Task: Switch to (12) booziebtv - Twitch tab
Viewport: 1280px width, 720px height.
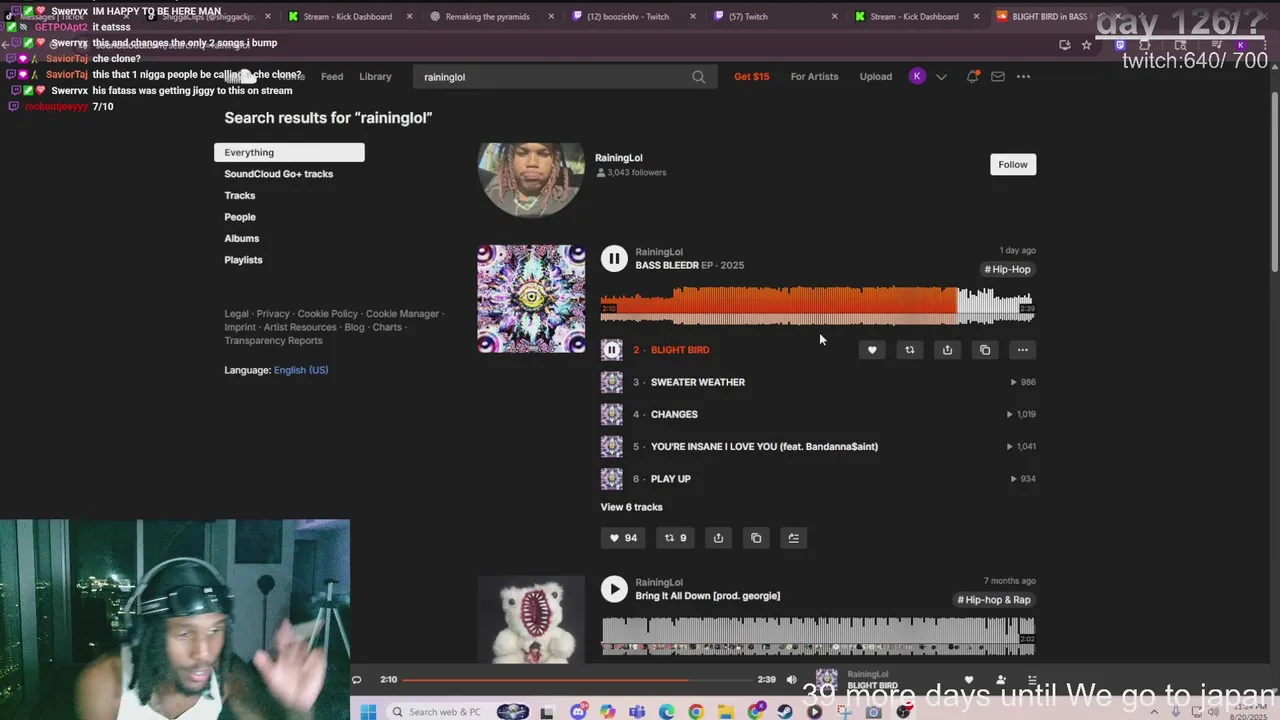Action: [x=628, y=16]
